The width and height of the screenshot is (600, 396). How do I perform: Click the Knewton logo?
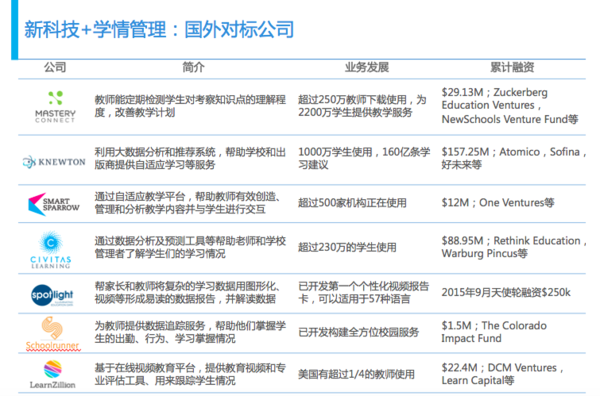(x=54, y=162)
